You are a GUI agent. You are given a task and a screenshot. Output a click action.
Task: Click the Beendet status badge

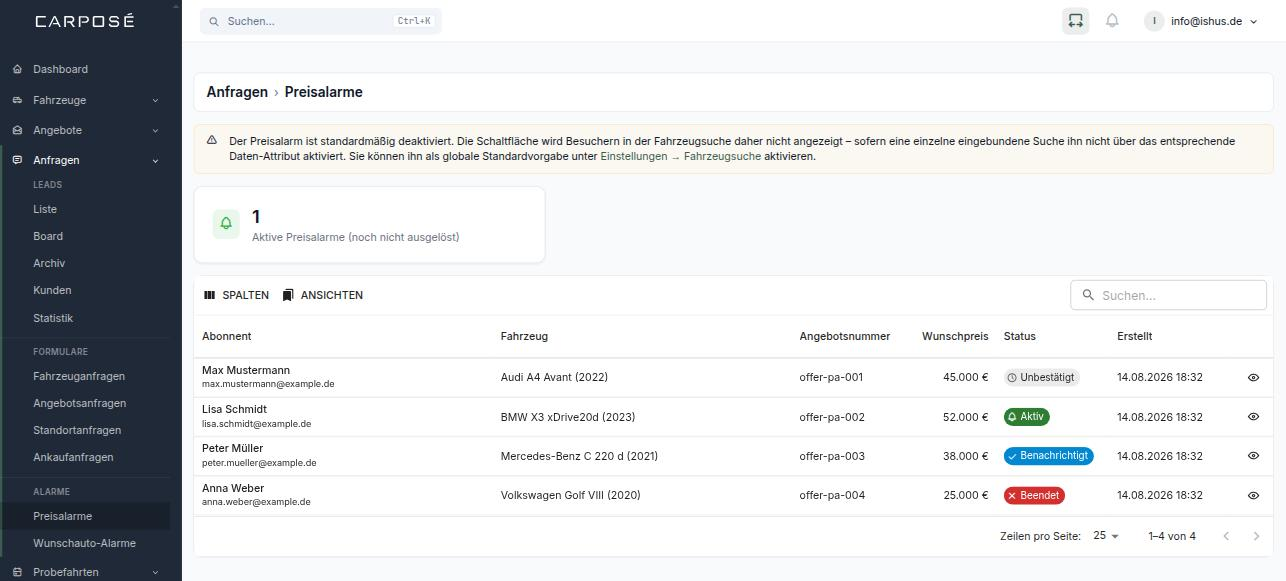click(1034, 495)
